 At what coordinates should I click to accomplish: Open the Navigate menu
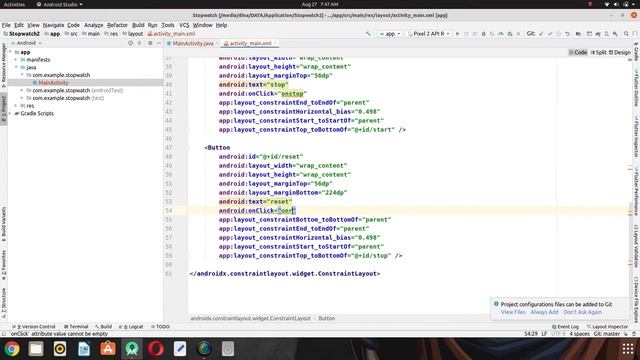pos(53,25)
